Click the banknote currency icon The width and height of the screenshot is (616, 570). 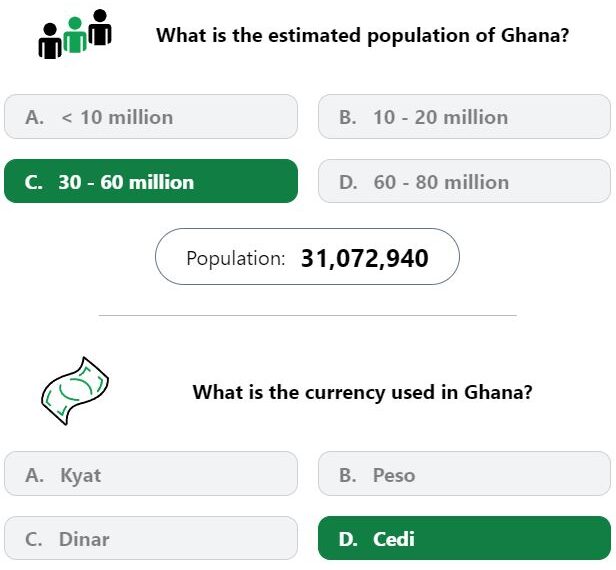tap(75, 391)
